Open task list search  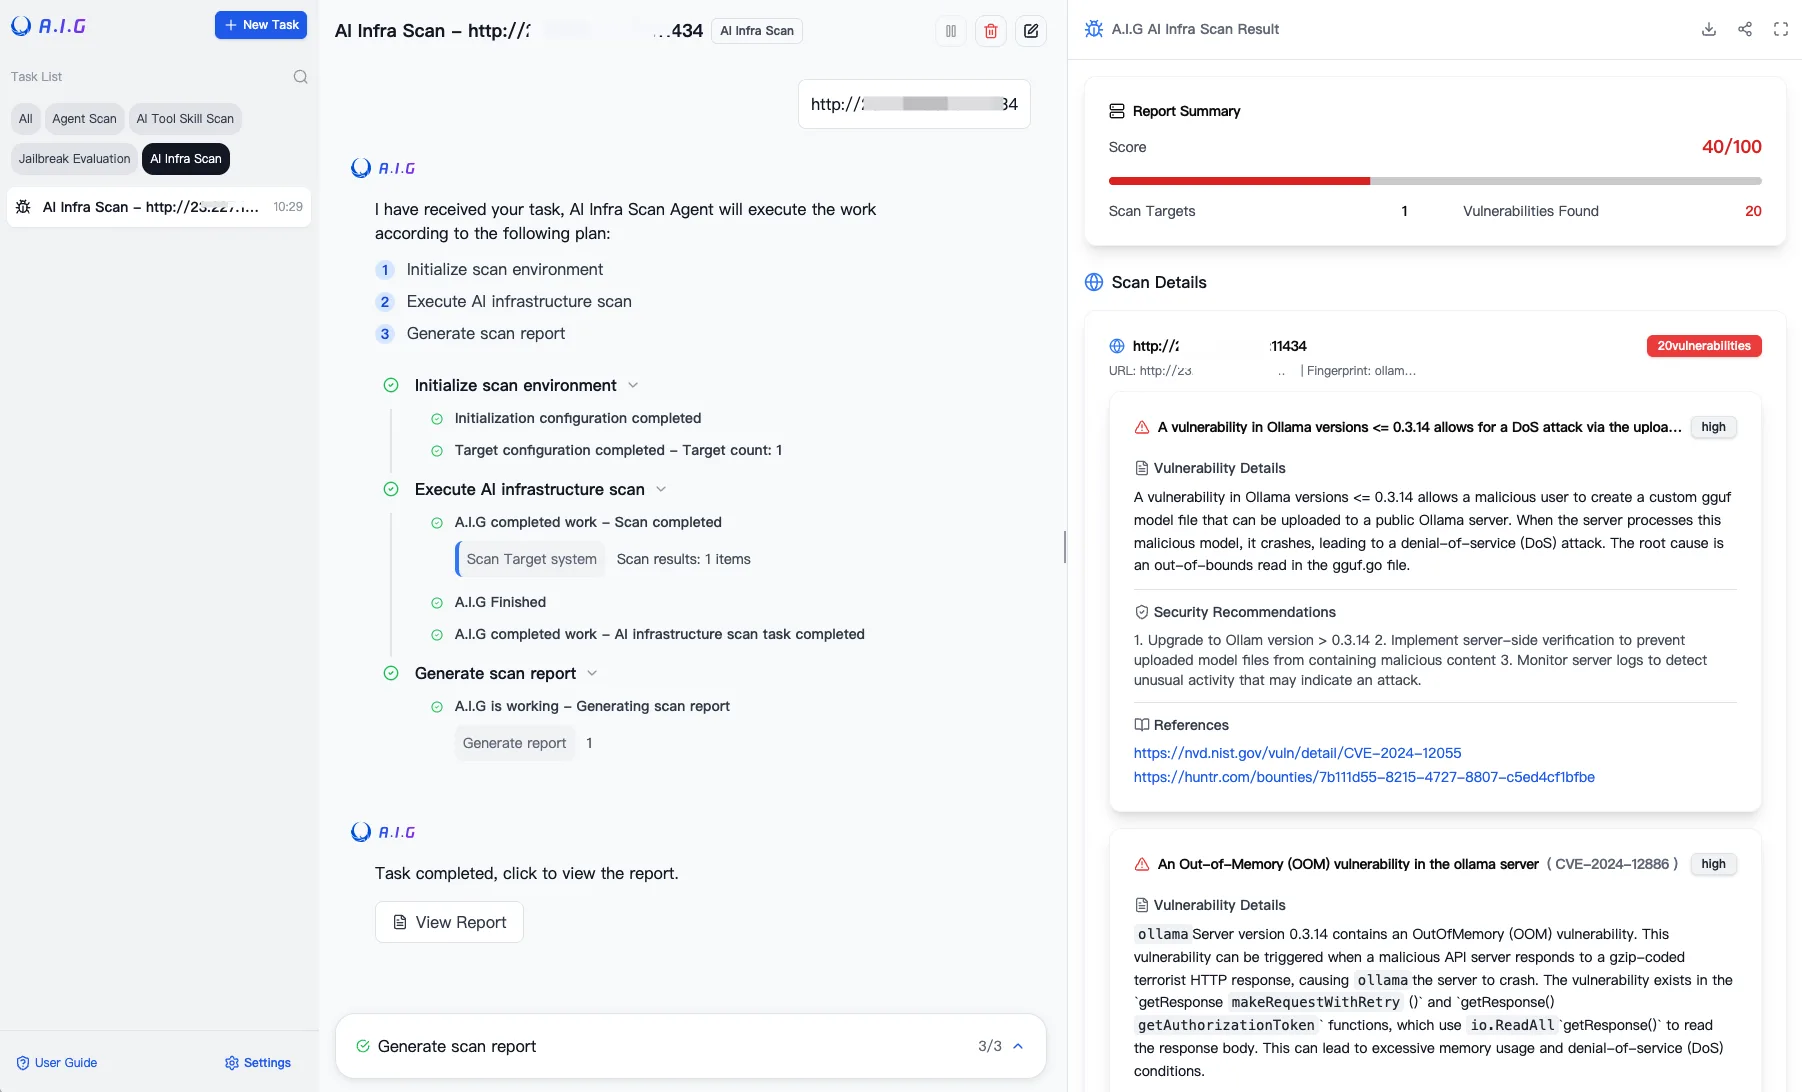tap(300, 77)
